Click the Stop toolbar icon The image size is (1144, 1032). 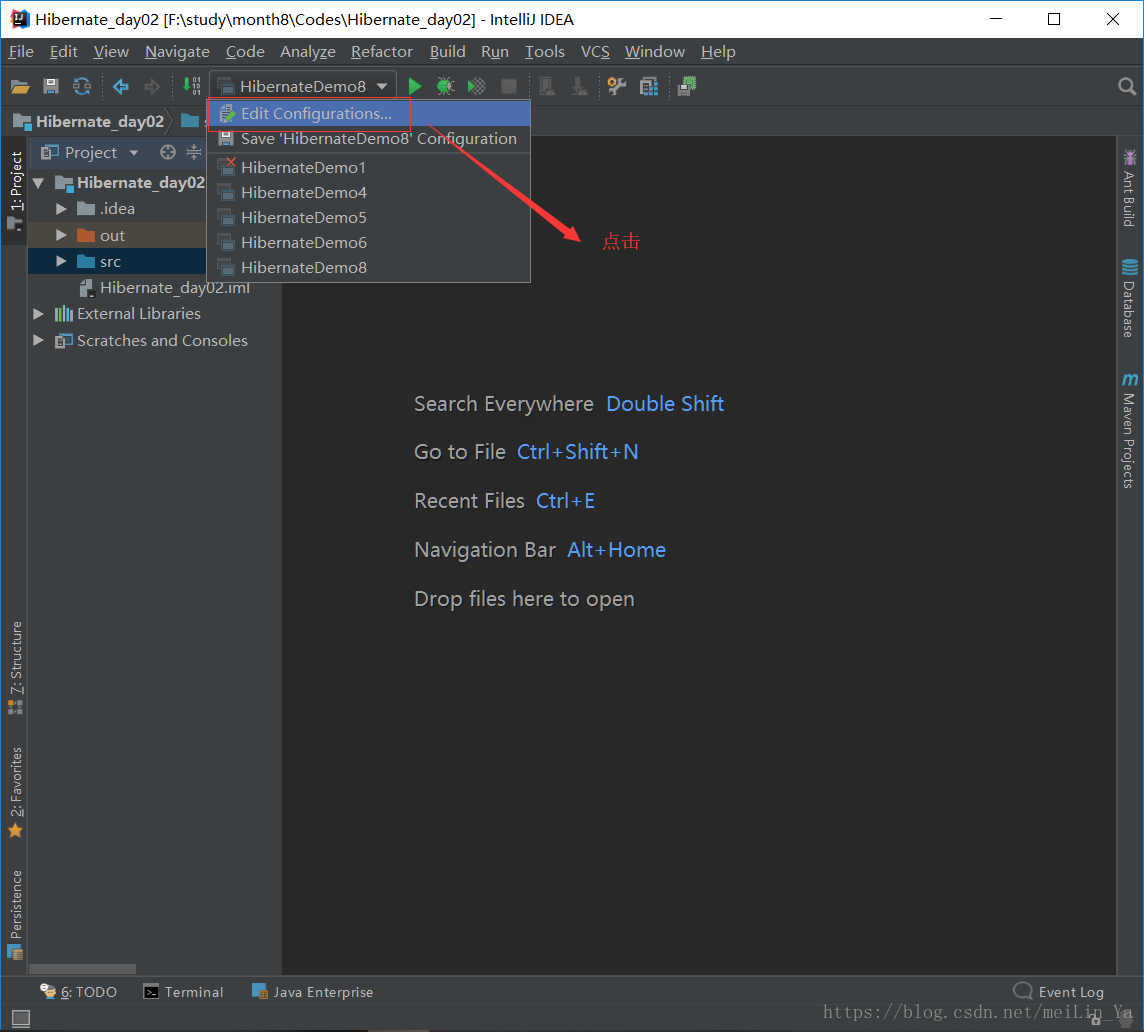coord(509,86)
